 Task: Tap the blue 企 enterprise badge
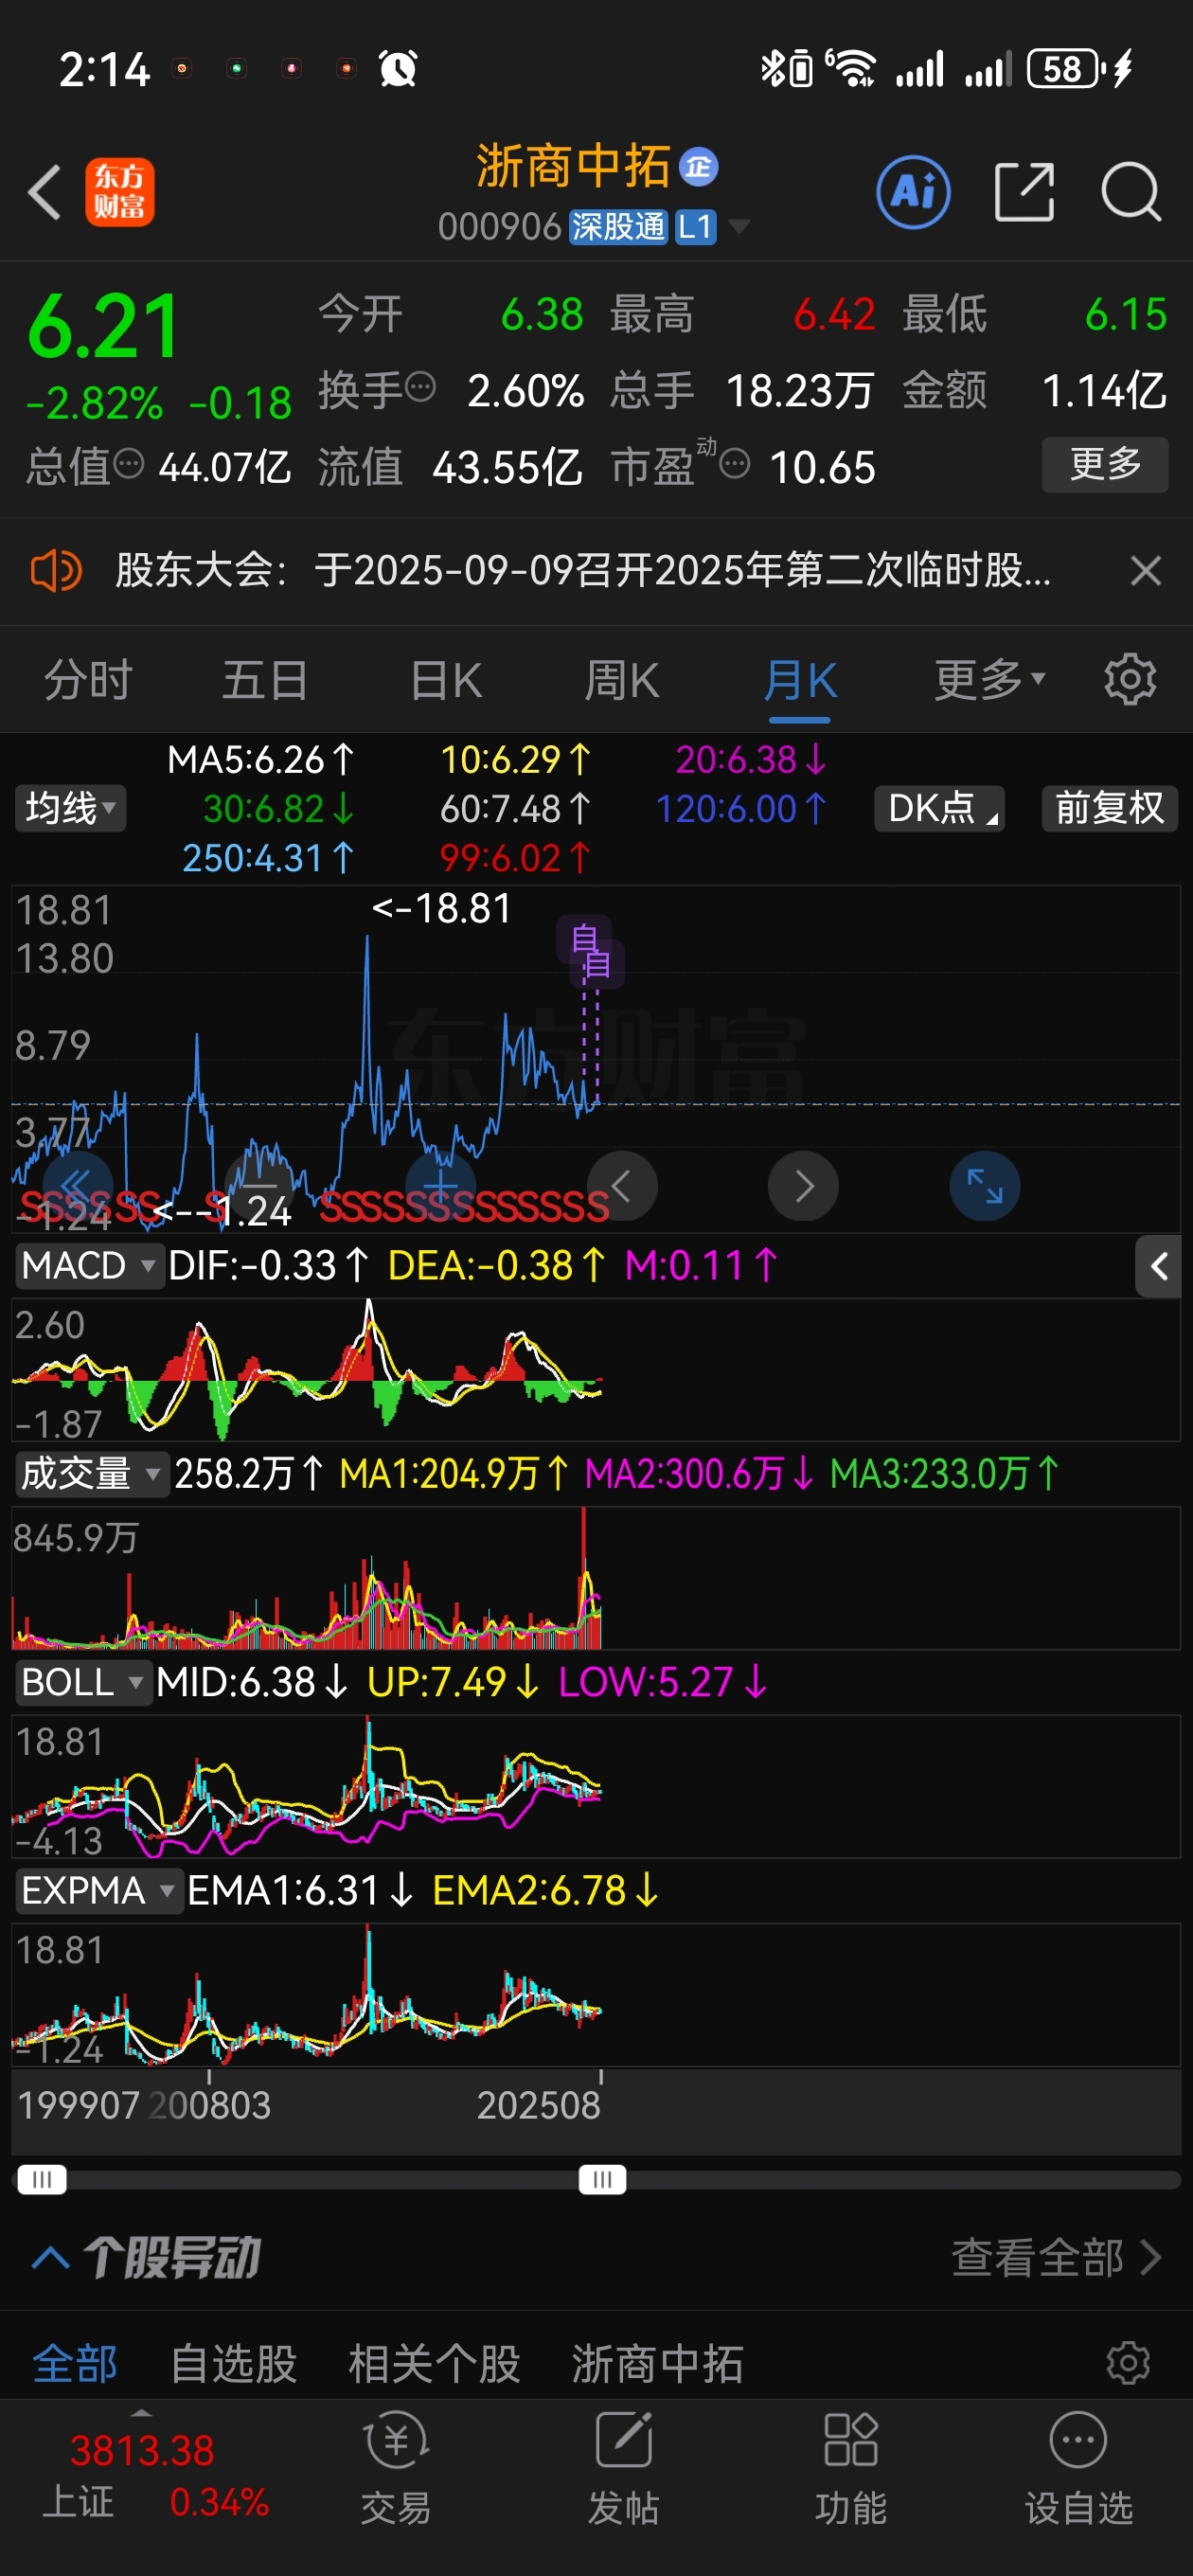click(x=698, y=167)
